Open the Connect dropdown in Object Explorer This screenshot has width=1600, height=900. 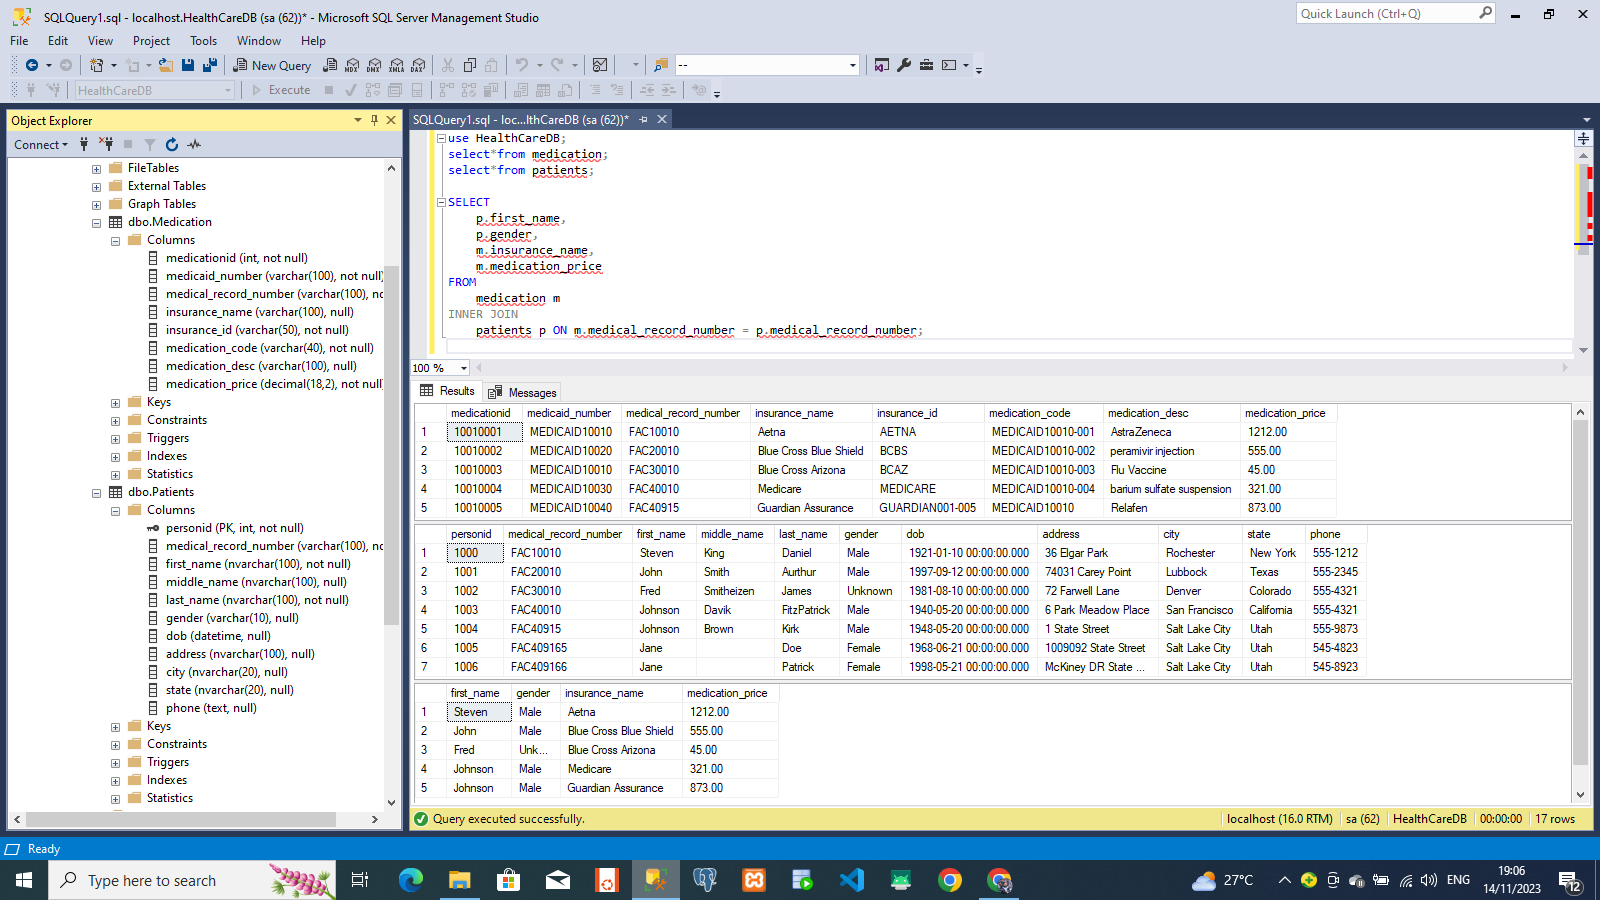tap(41, 145)
